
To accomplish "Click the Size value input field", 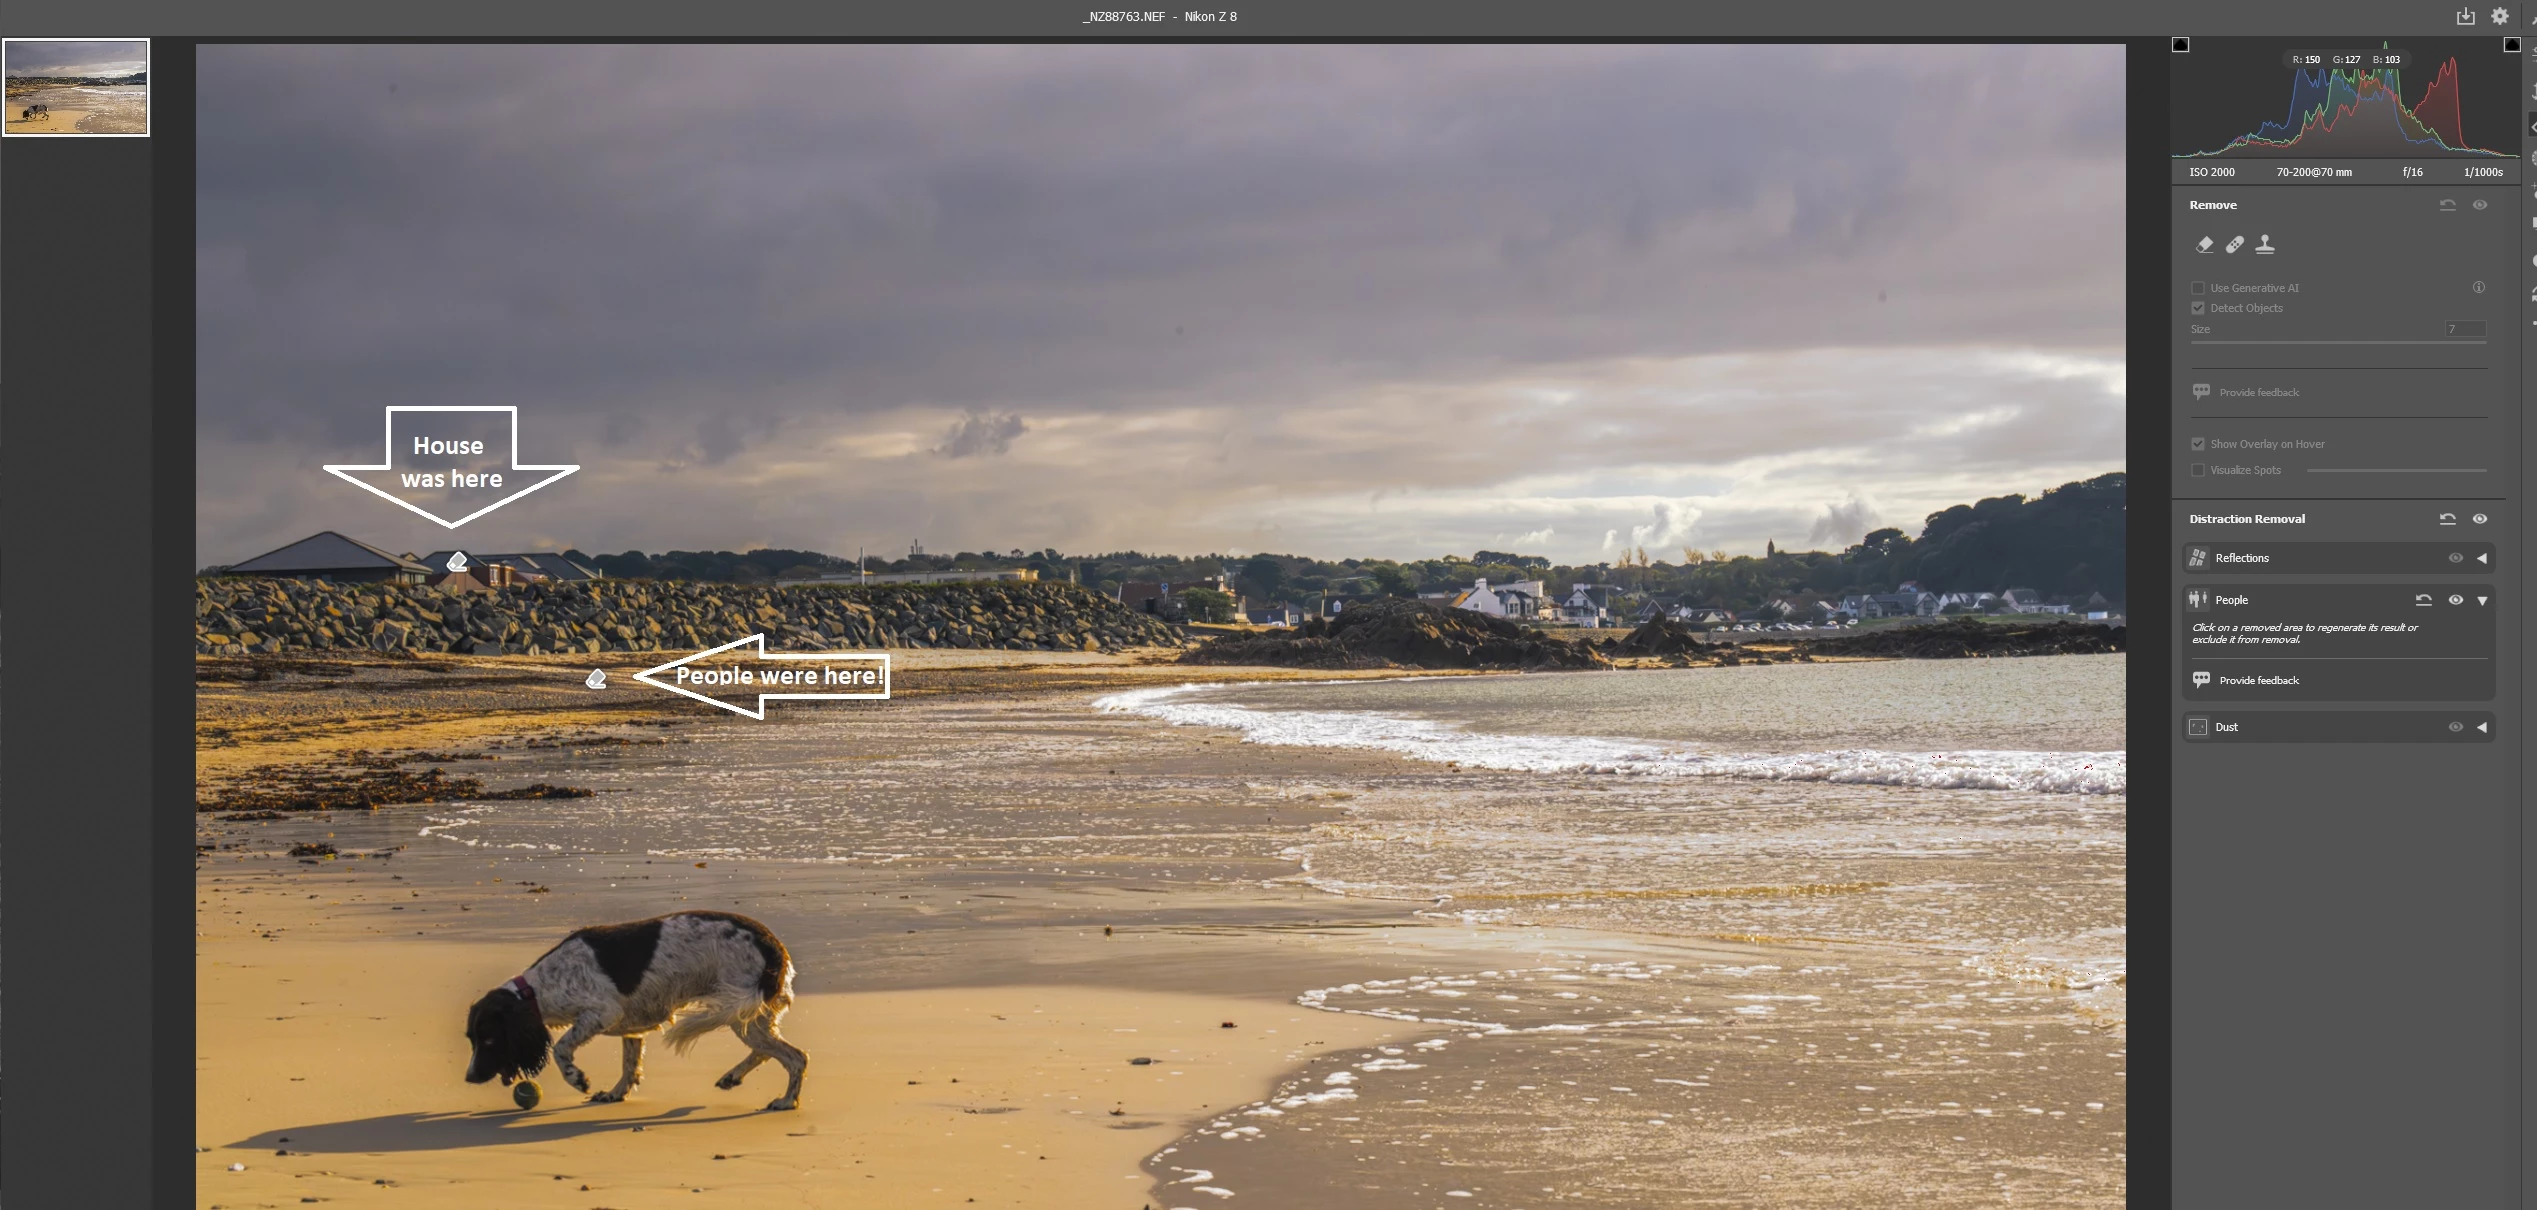I will (x=2464, y=329).
